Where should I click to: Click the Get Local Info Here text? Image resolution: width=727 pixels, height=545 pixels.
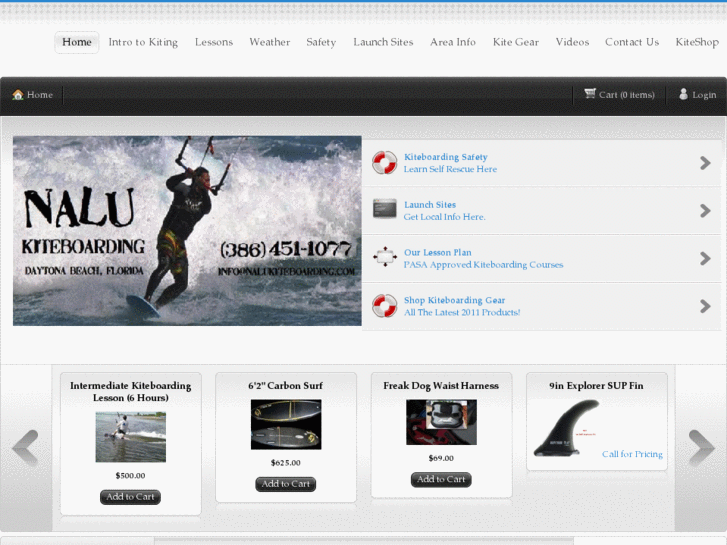point(444,217)
